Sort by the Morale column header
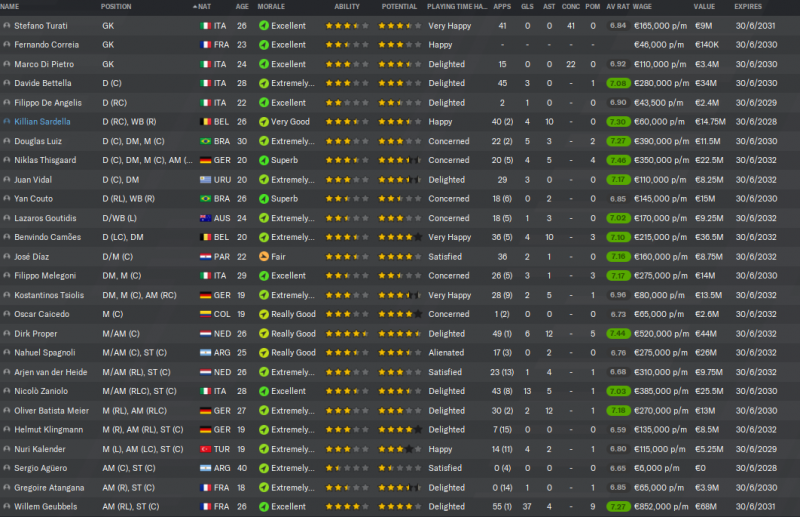800x517 pixels. [x=271, y=7]
